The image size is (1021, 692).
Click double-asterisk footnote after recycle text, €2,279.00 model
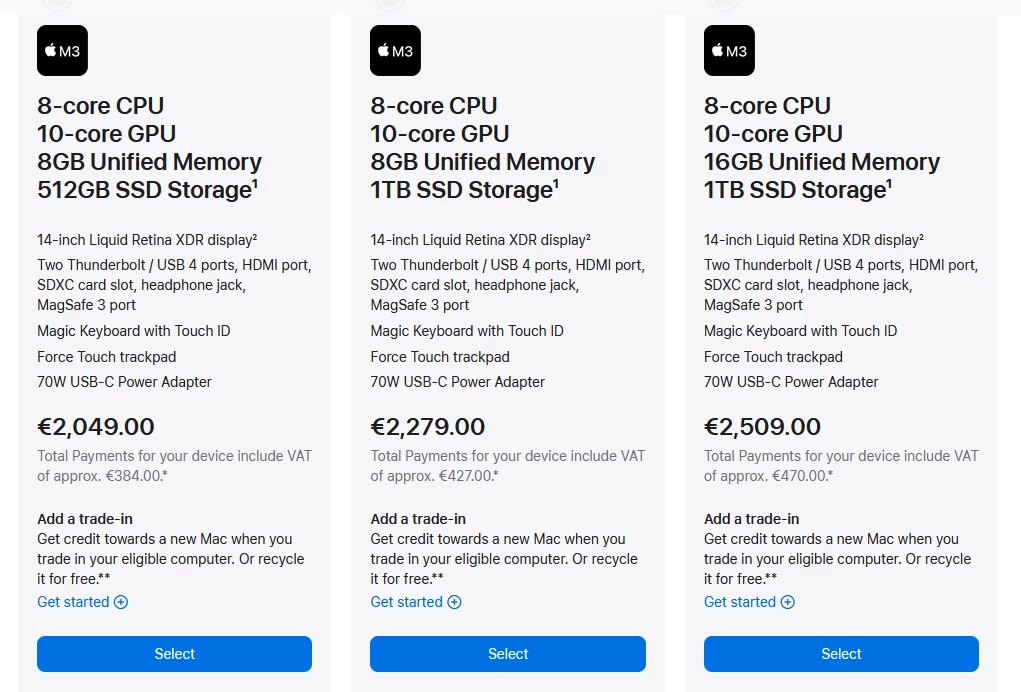pos(438,577)
